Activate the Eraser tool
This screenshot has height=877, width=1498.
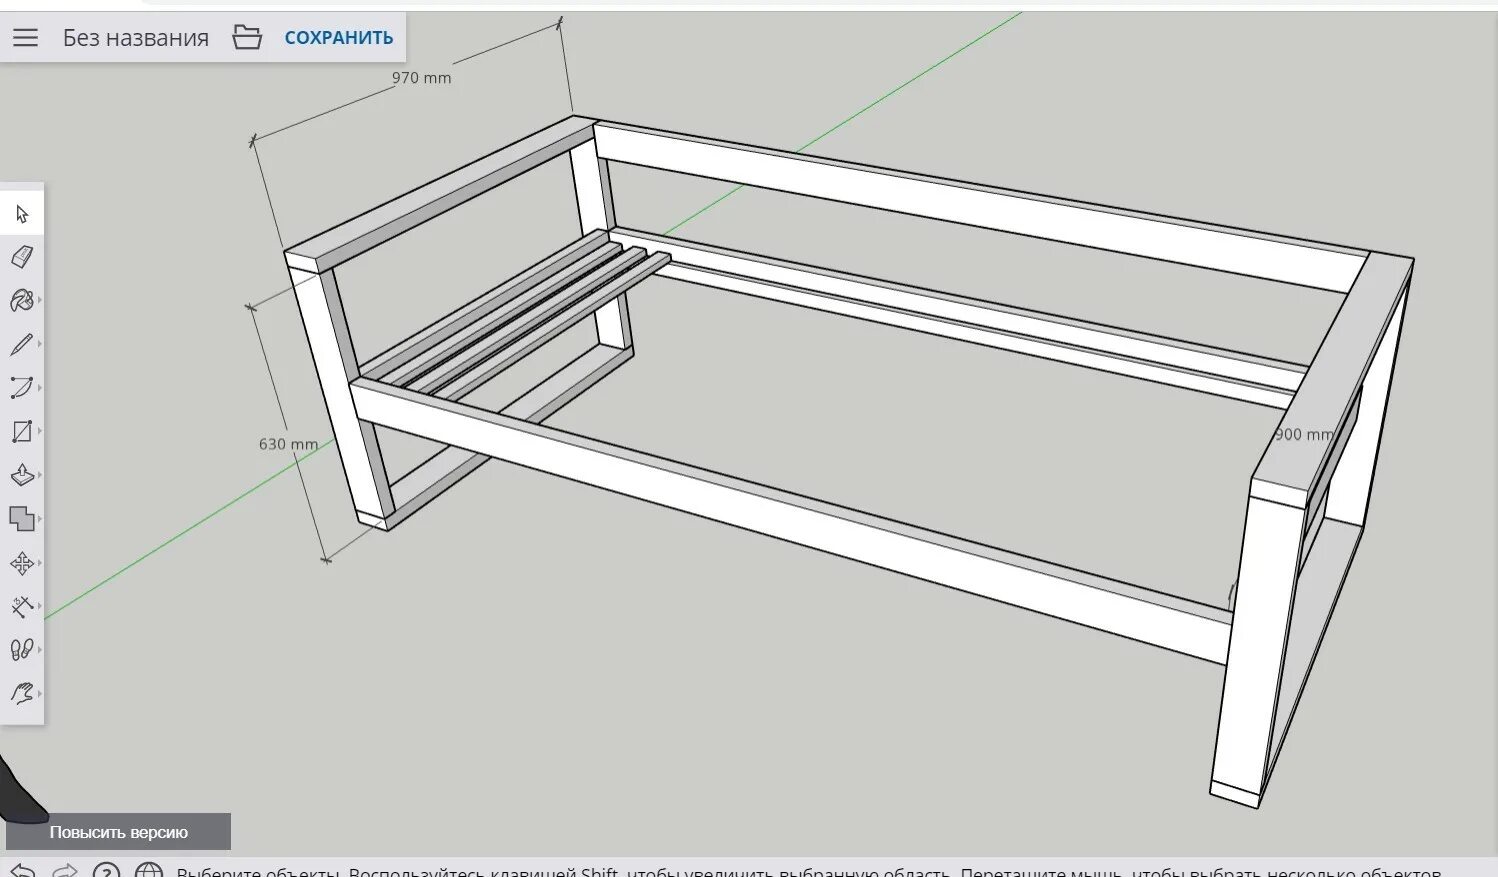click(22, 257)
